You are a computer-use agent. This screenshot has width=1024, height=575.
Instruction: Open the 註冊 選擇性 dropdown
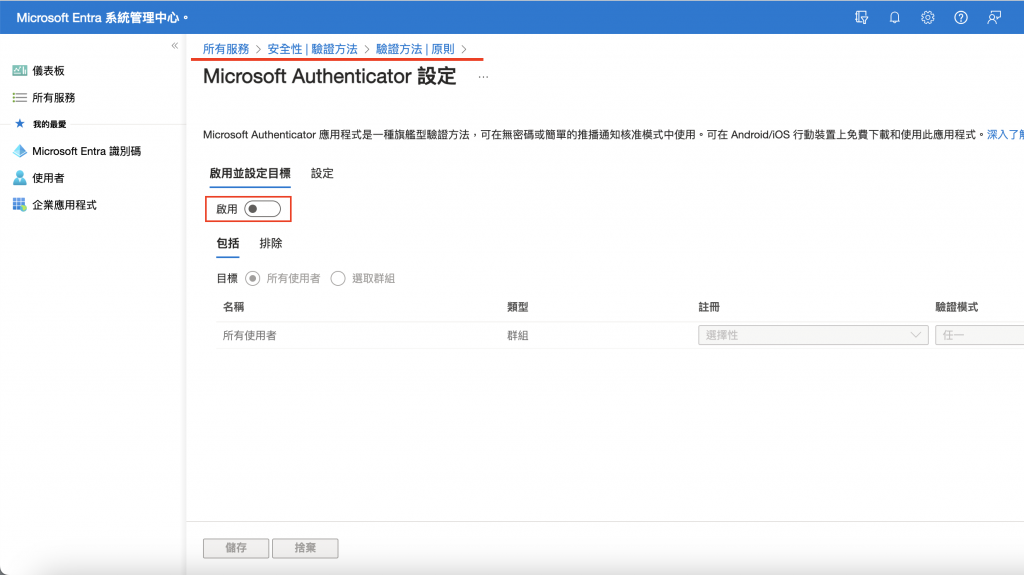(813, 335)
